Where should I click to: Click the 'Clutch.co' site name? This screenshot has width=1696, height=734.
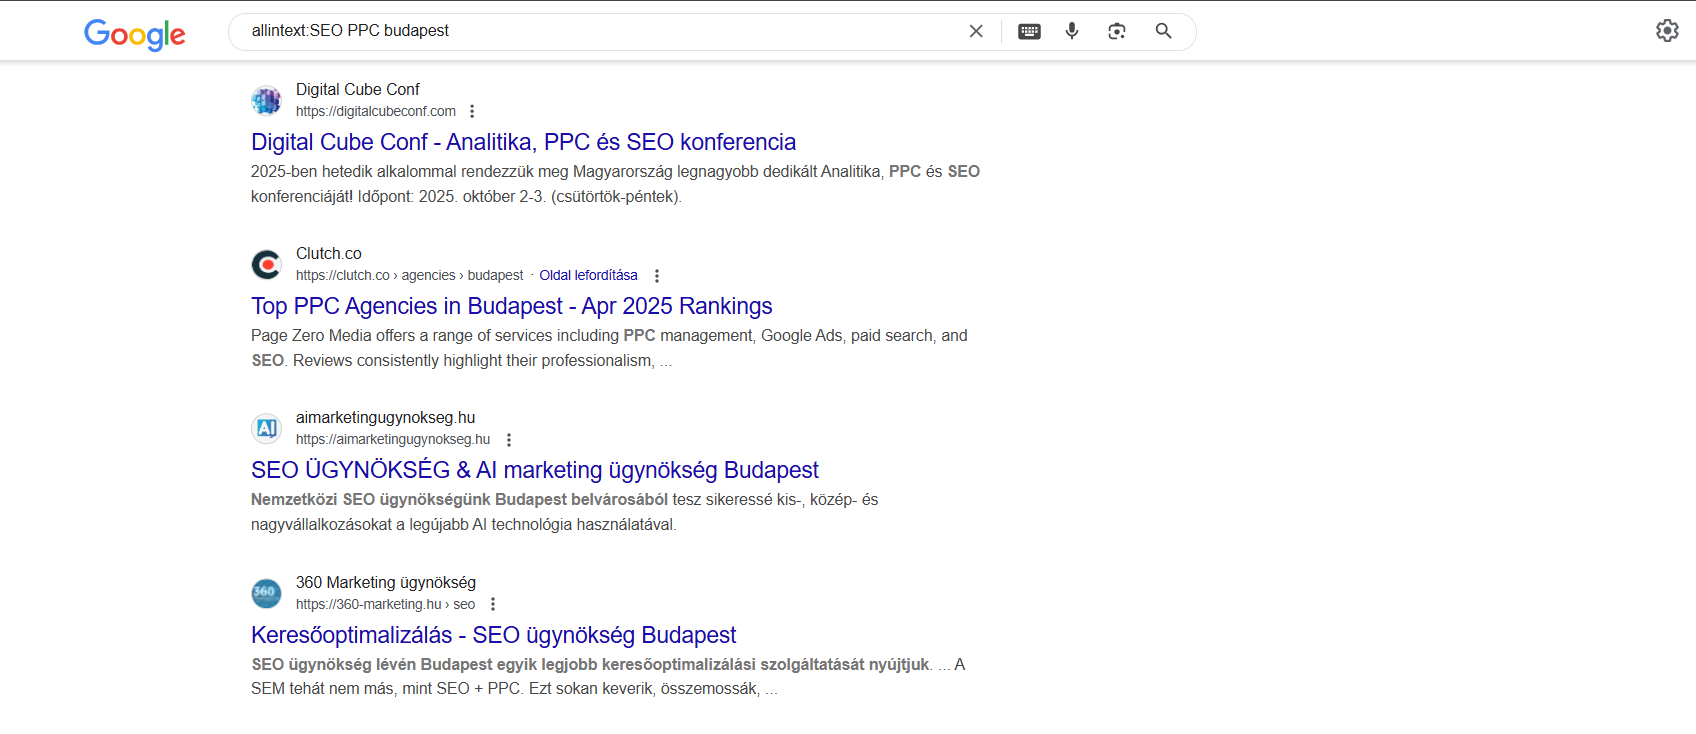pos(329,253)
